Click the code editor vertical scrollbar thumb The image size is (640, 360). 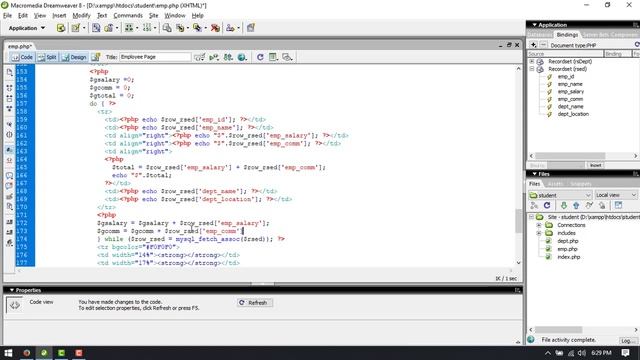click(x=518, y=220)
